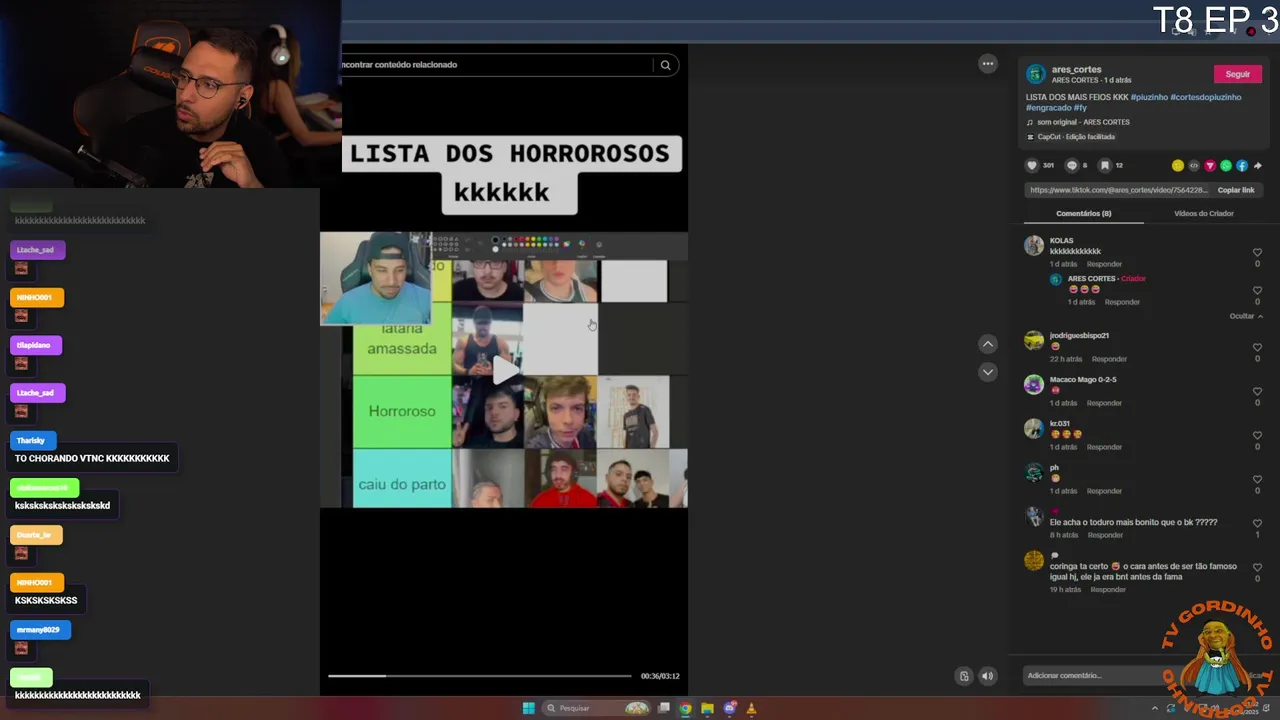Open the three-dot more options menu
Viewport: 1280px width, 720px height.
point(988,64)
